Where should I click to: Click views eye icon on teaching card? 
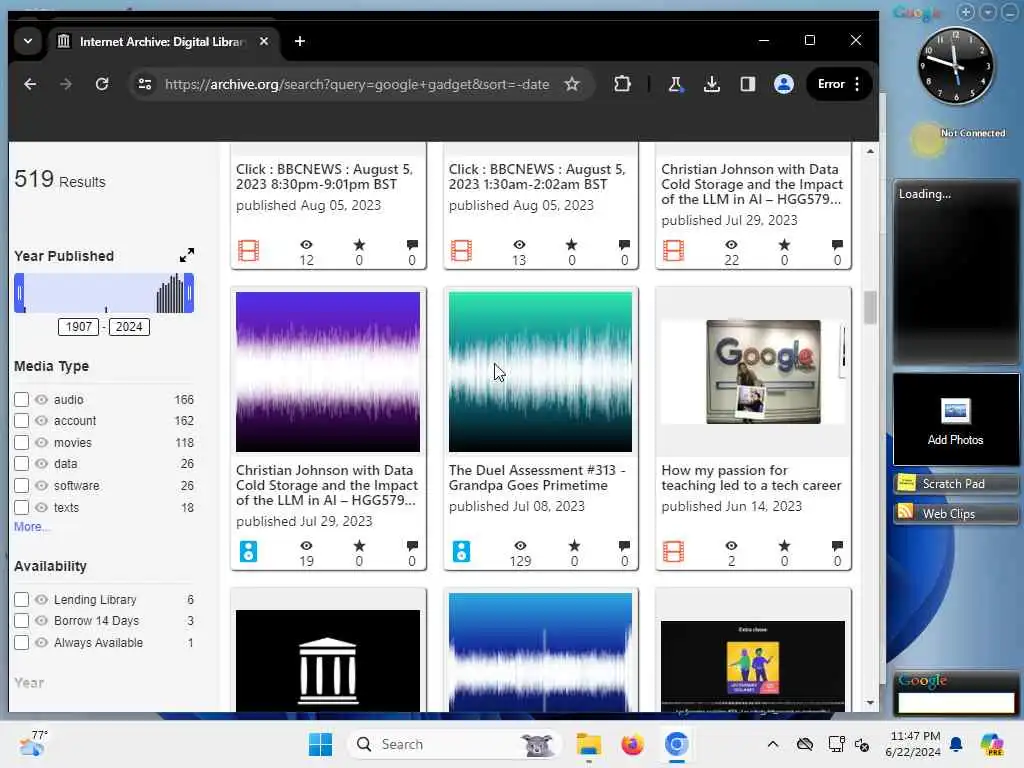point(731,545)
